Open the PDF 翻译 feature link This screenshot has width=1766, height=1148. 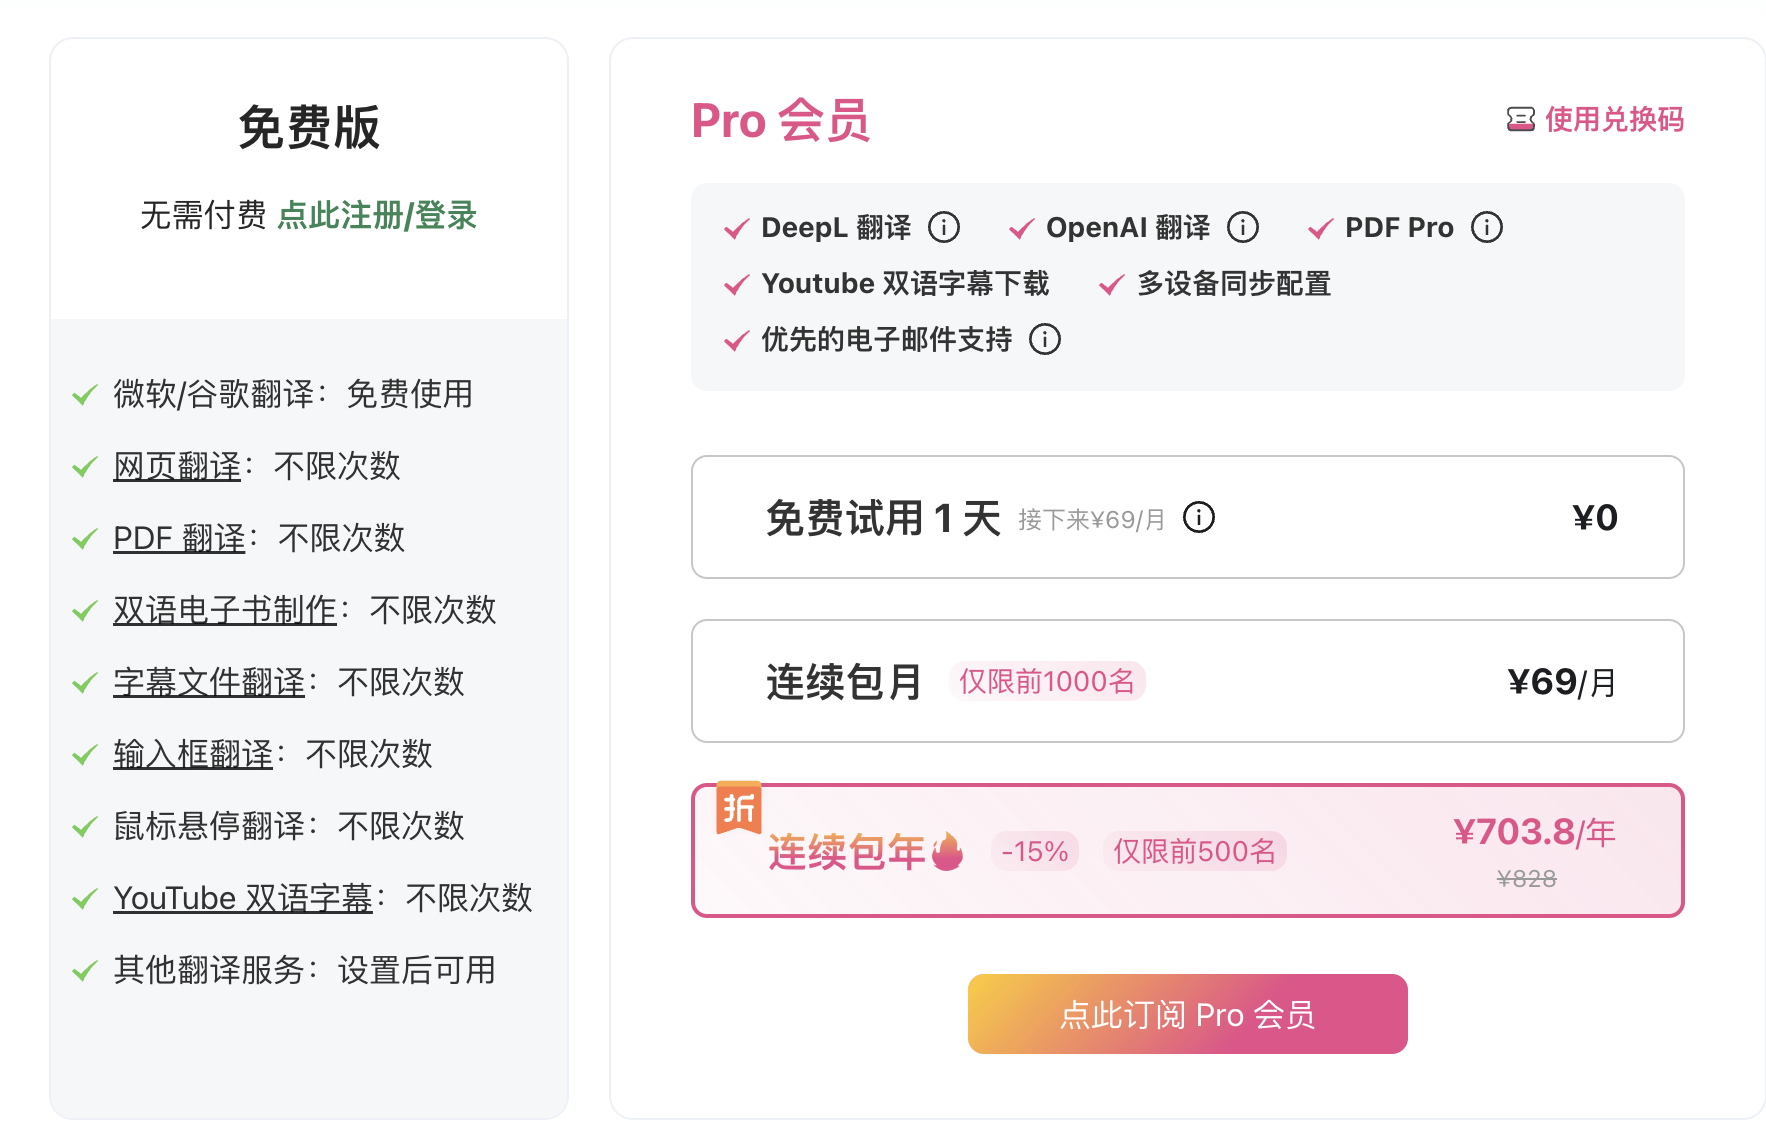(178, 537)
